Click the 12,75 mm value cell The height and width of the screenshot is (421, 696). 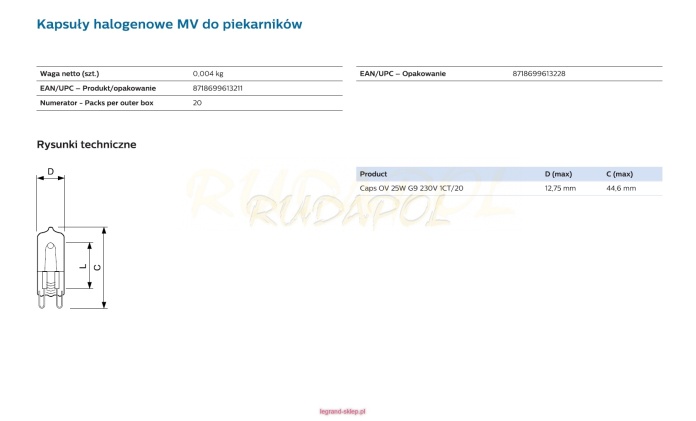pyautogui.click(x=560, y=188)
